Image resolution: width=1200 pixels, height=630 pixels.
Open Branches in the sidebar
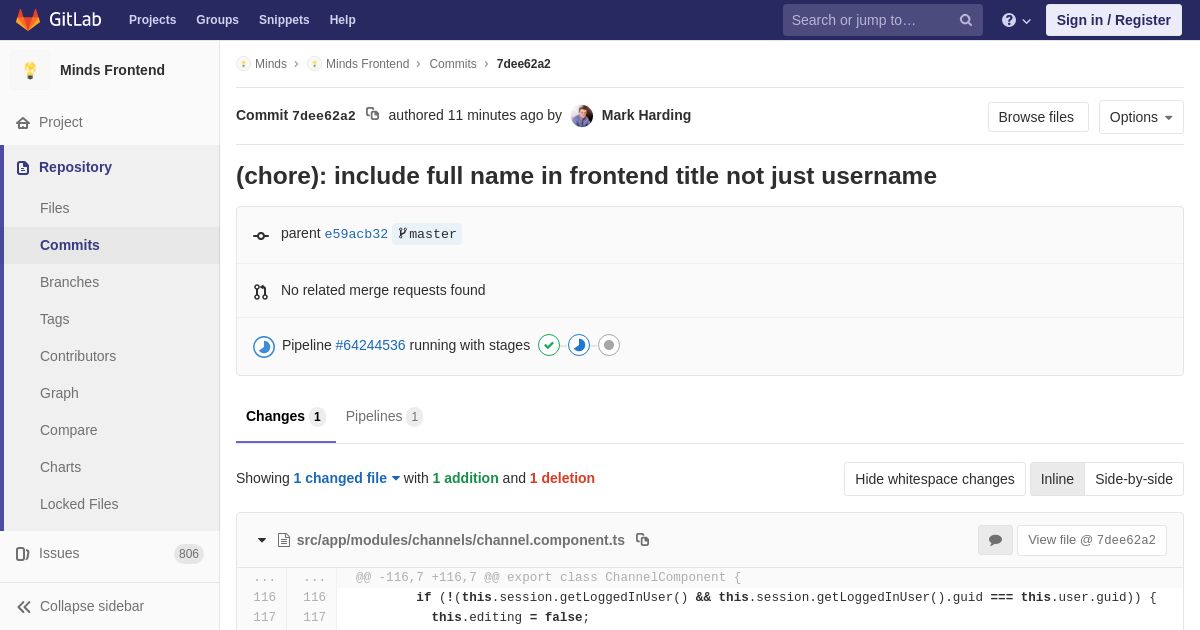110,282
